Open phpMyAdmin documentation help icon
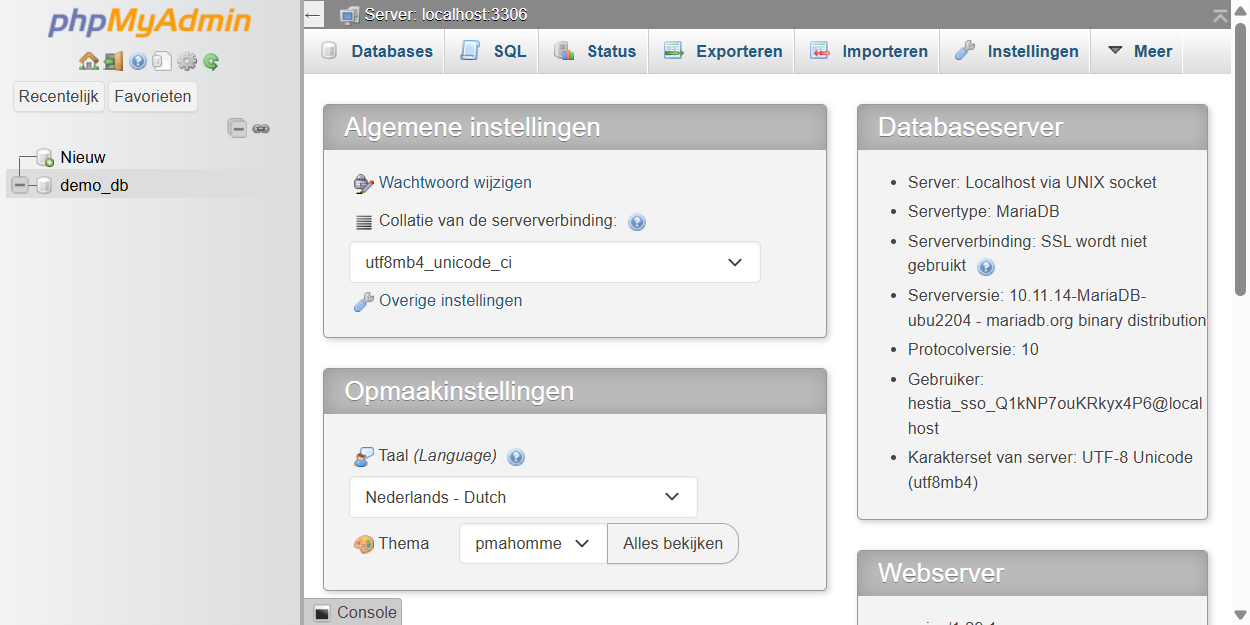This screenshot has height=625, width=1250. pos(138,62)
